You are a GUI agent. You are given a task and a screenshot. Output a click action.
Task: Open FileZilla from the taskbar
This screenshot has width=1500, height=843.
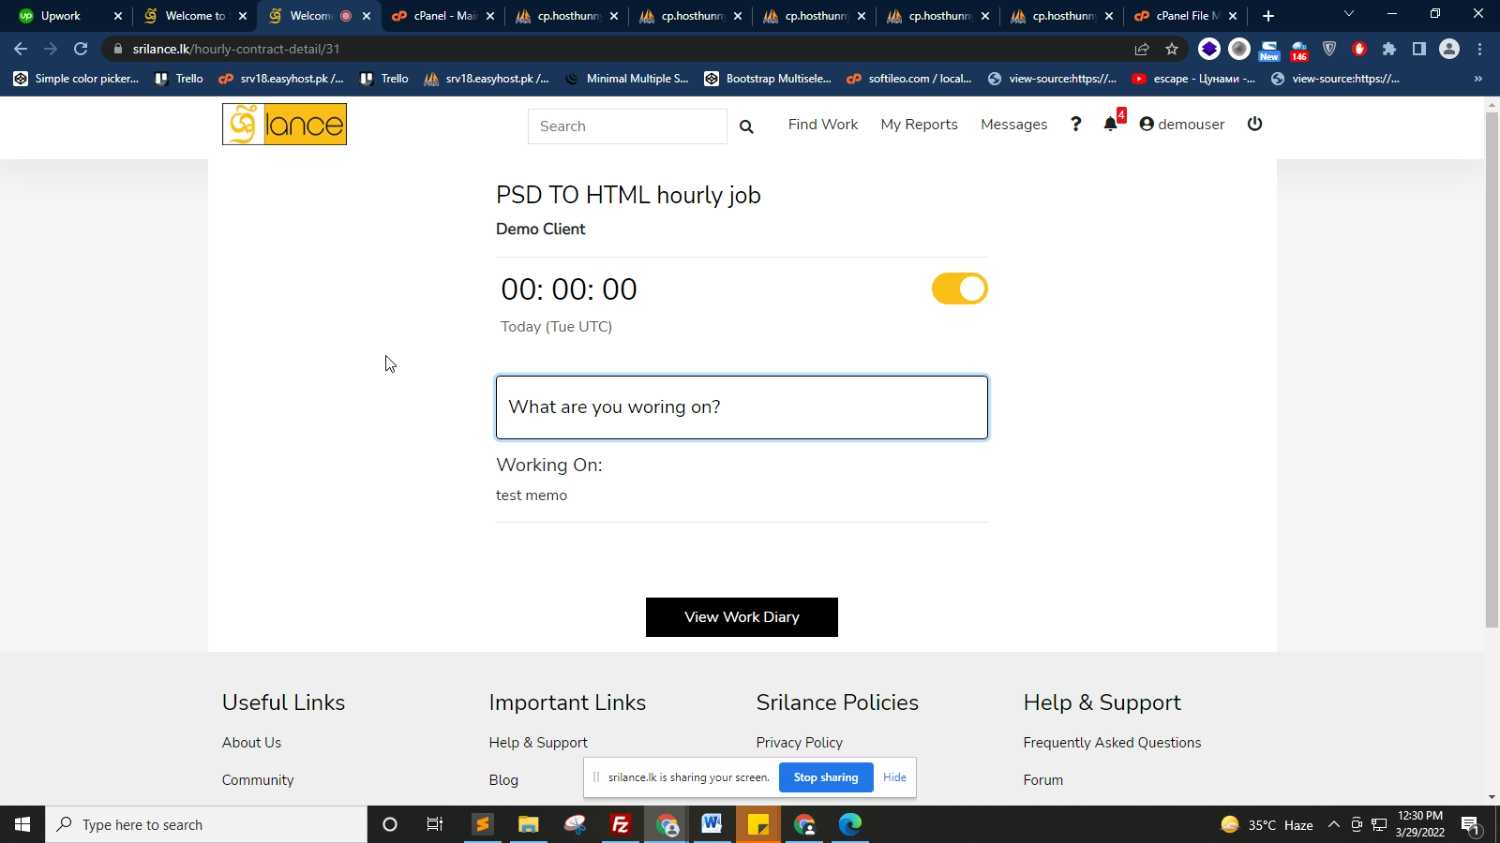click(620, 824)
